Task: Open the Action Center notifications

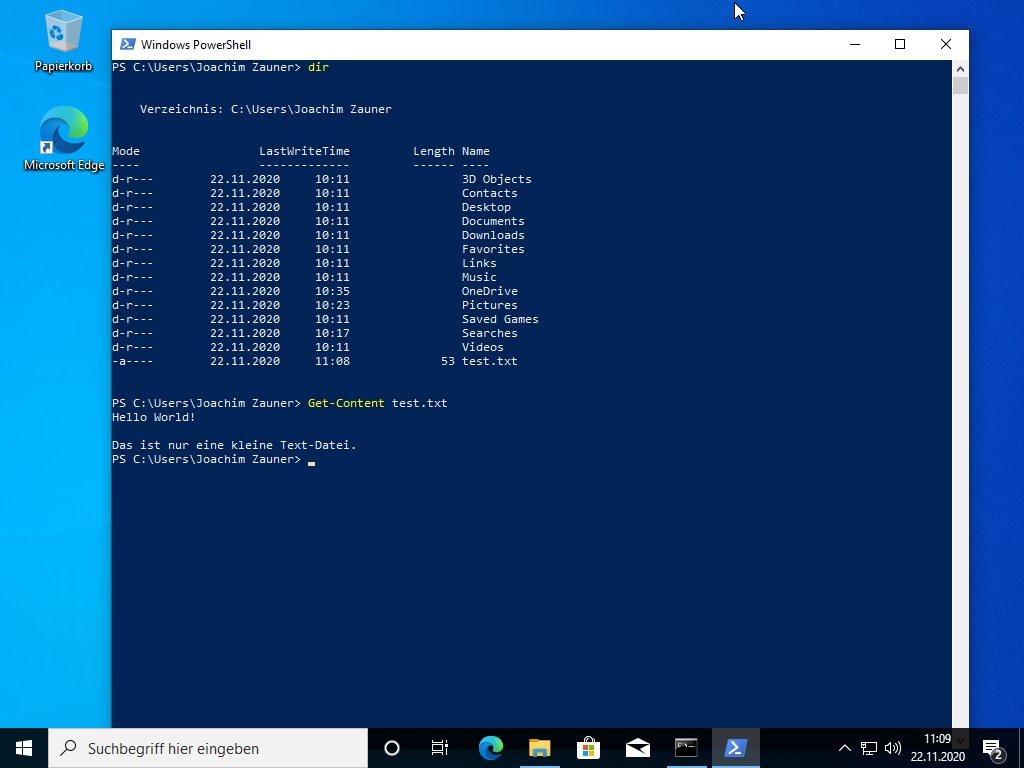Action: point(993,748)
